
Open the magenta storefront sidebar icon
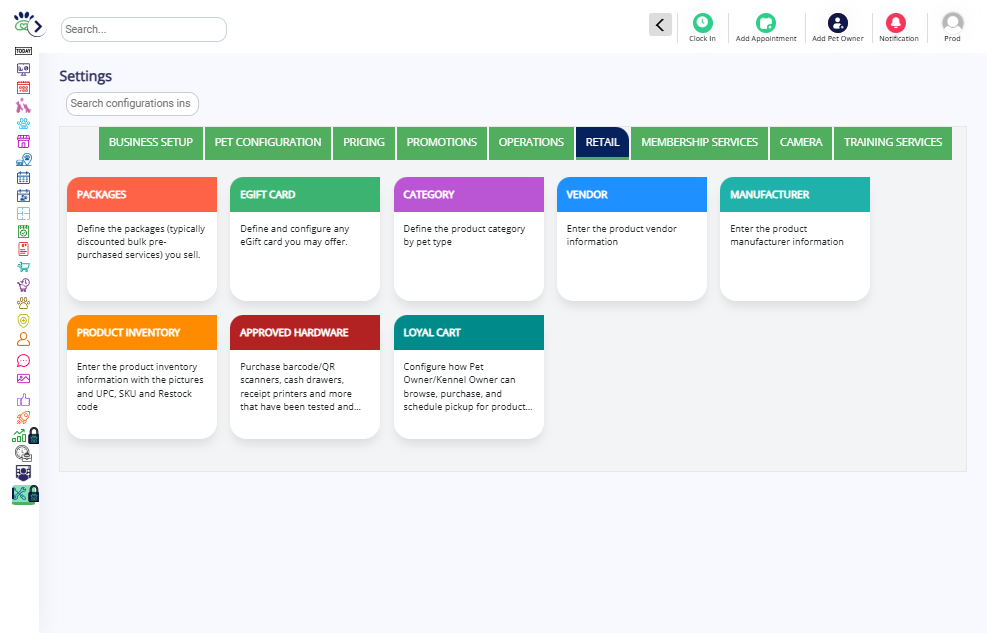23,142
